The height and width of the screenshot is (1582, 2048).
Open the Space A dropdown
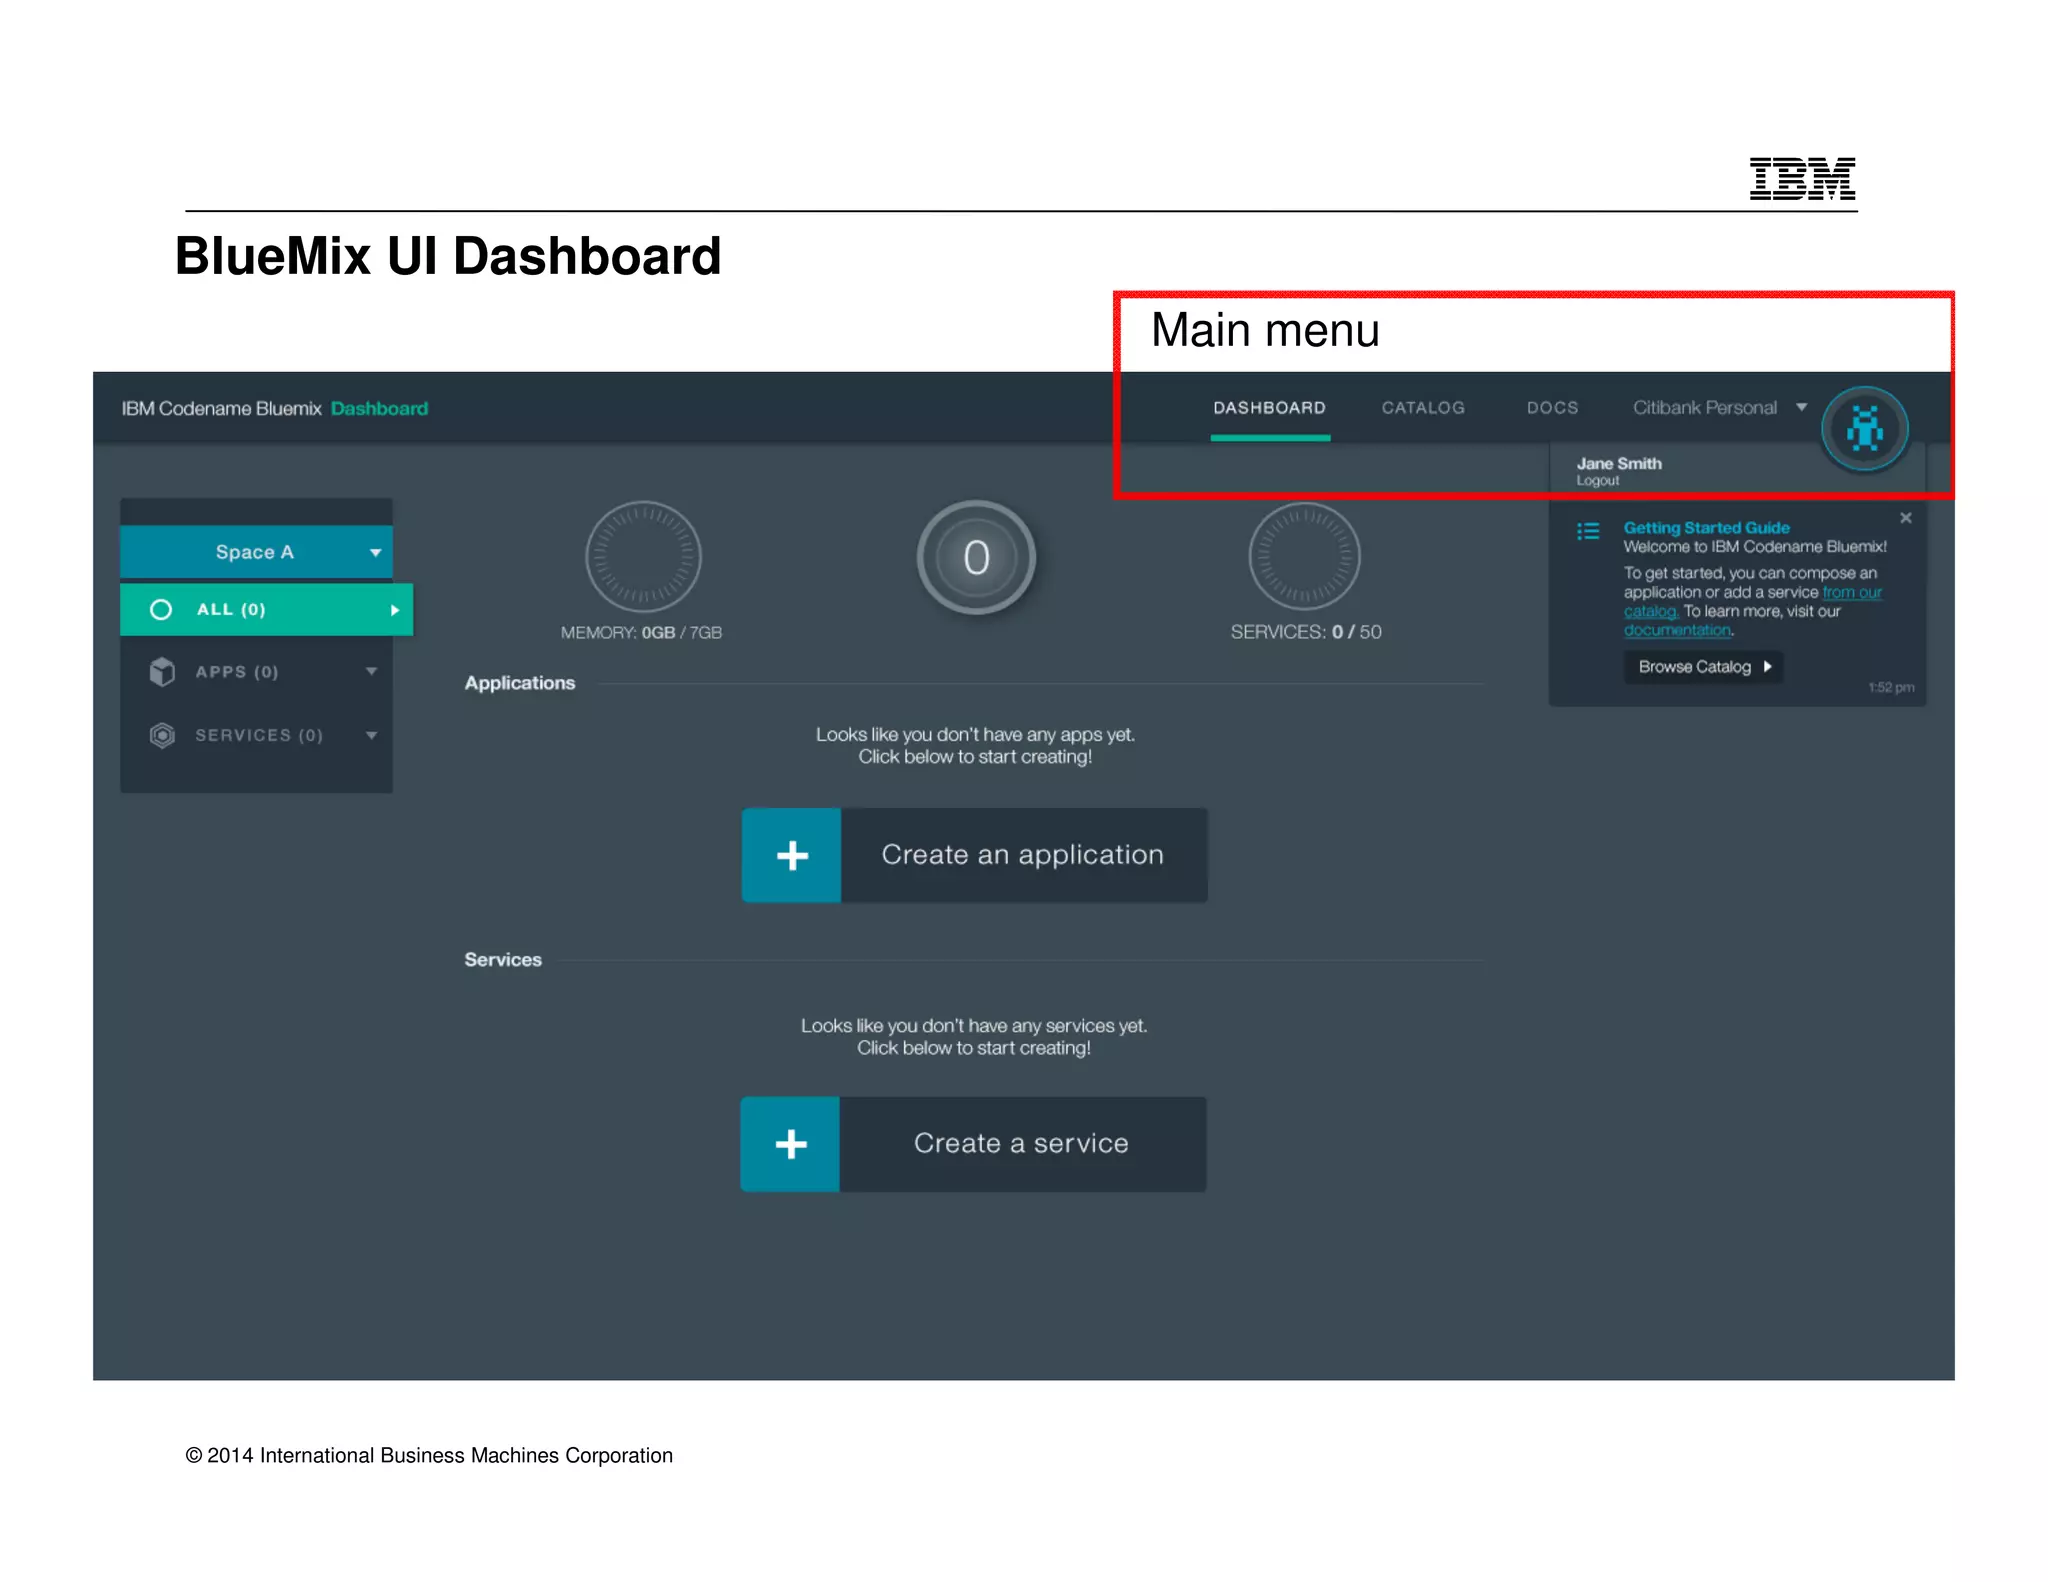(x=256, y=552)
